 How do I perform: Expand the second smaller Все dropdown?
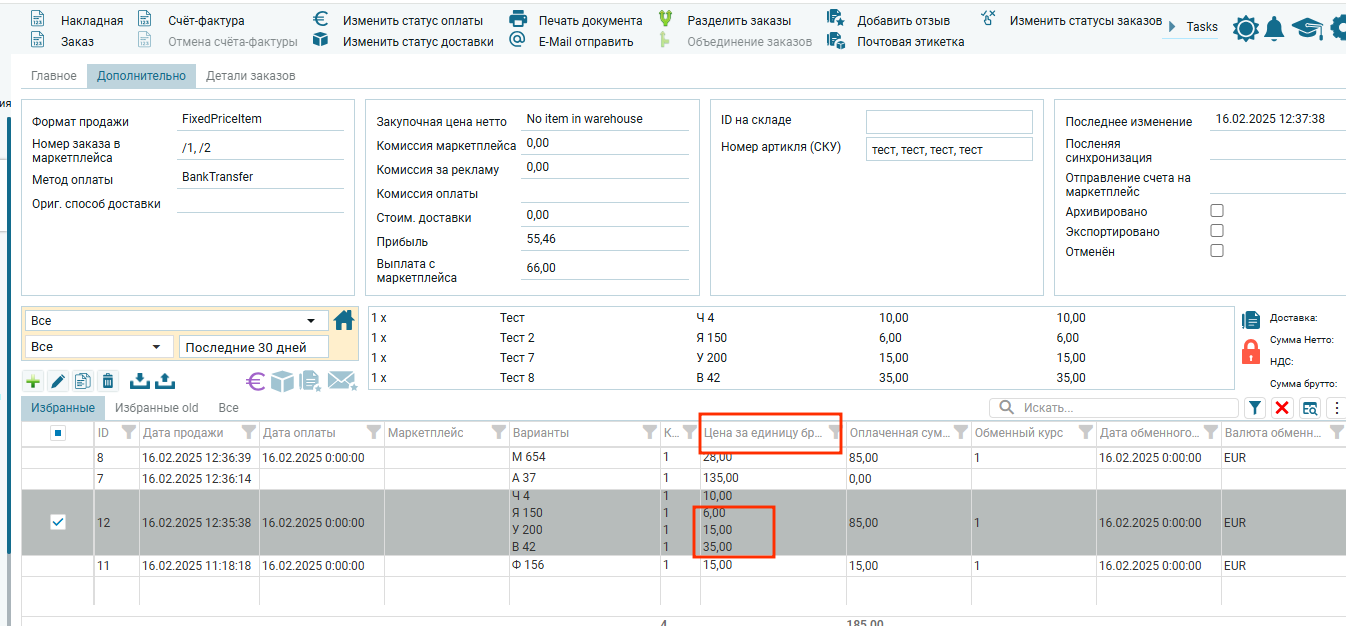pos(99,347)
